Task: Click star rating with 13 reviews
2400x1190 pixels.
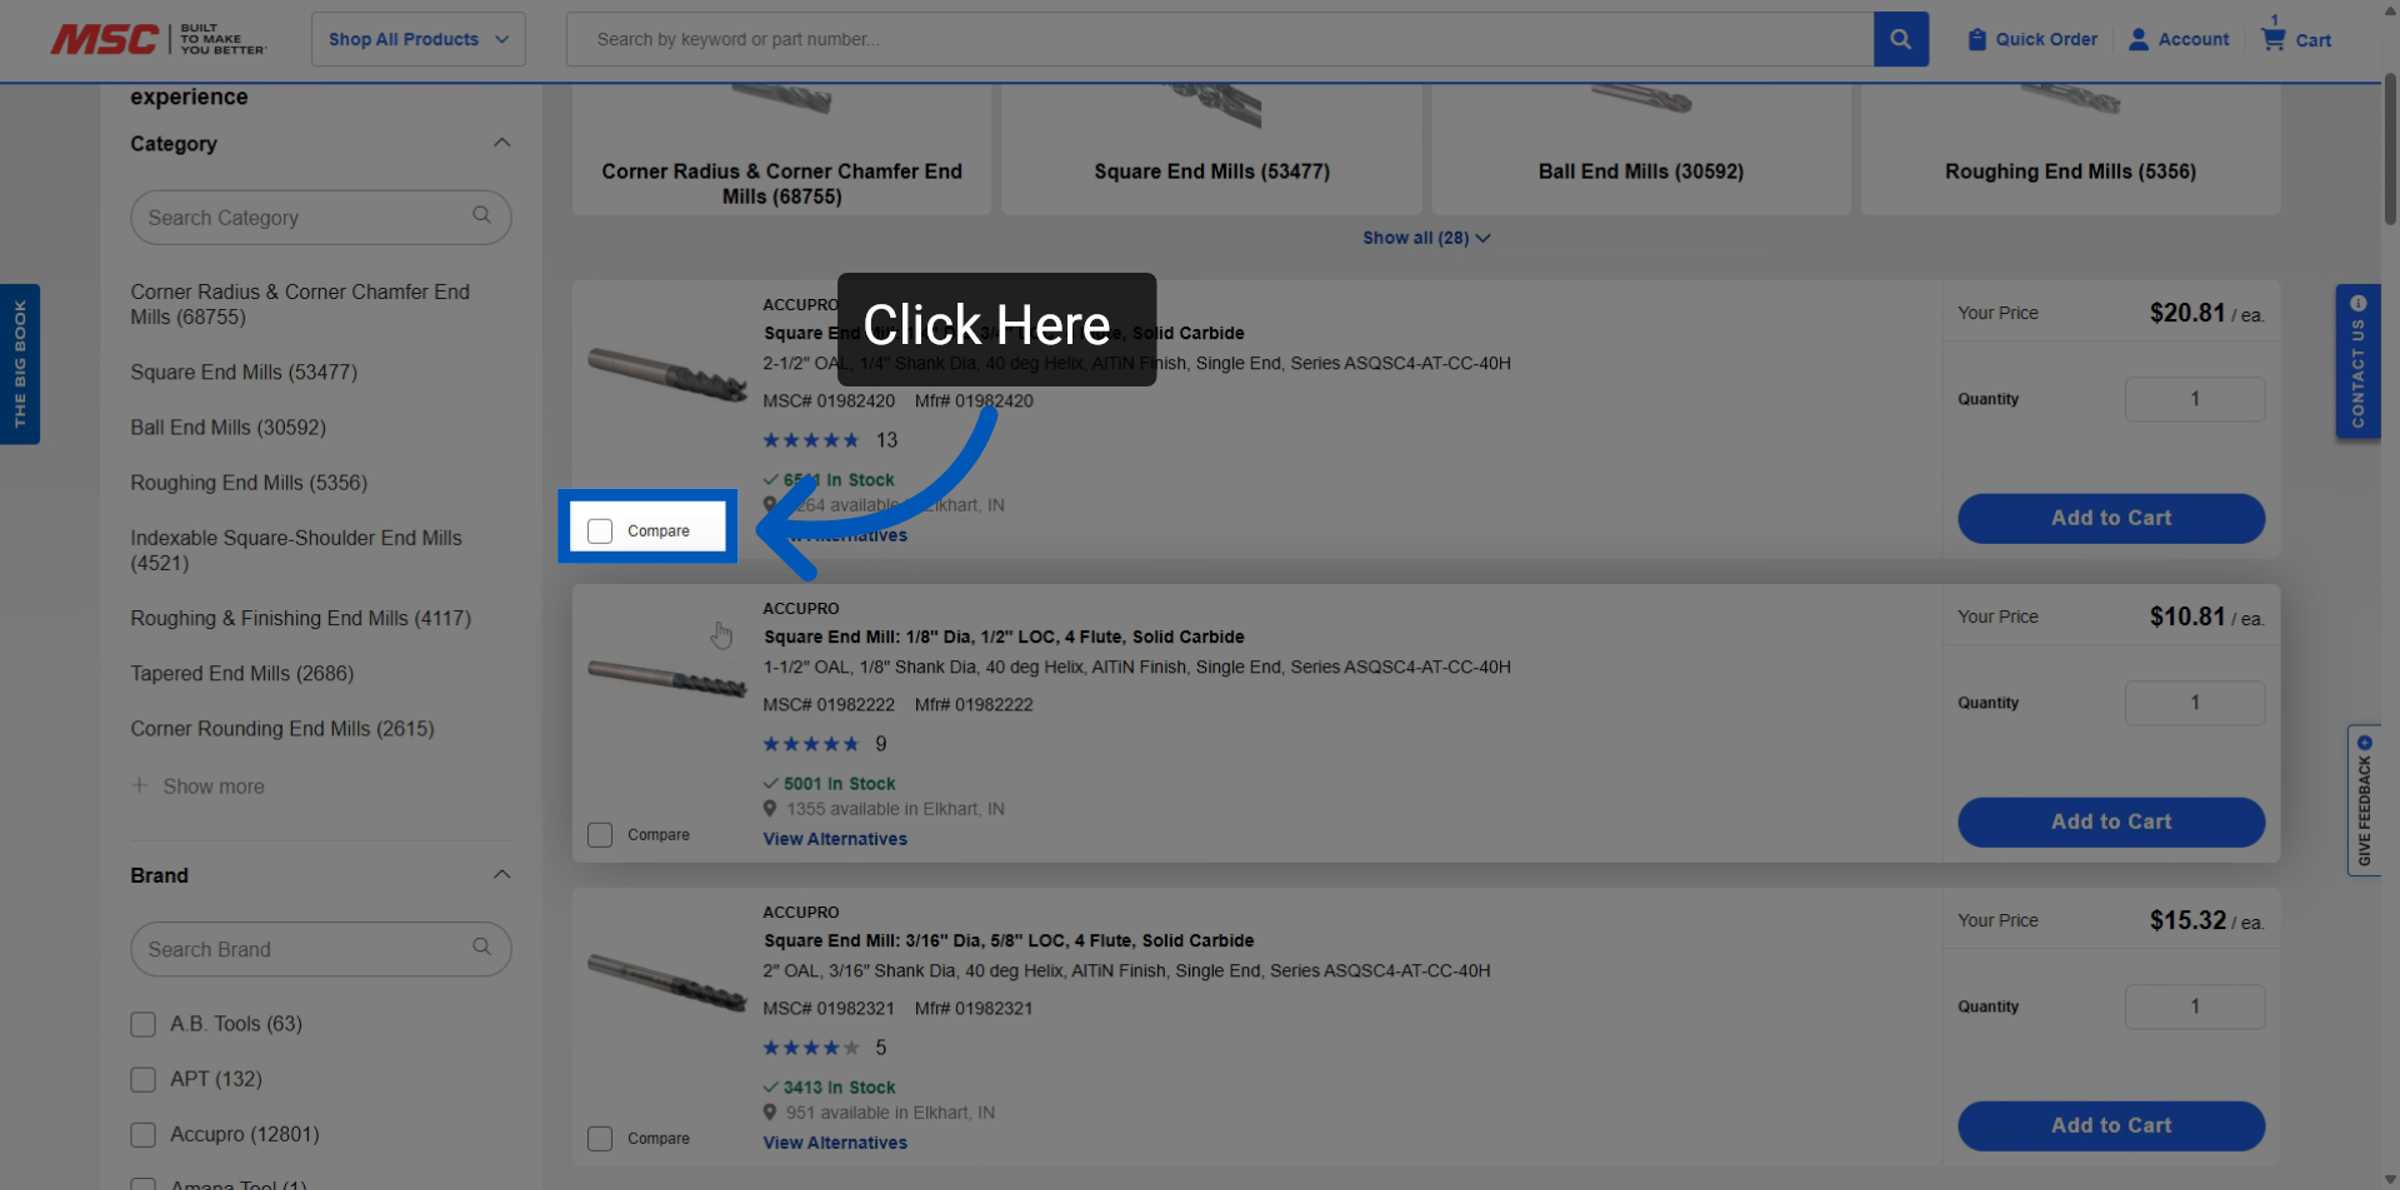Action: click(x=811, y=440)
